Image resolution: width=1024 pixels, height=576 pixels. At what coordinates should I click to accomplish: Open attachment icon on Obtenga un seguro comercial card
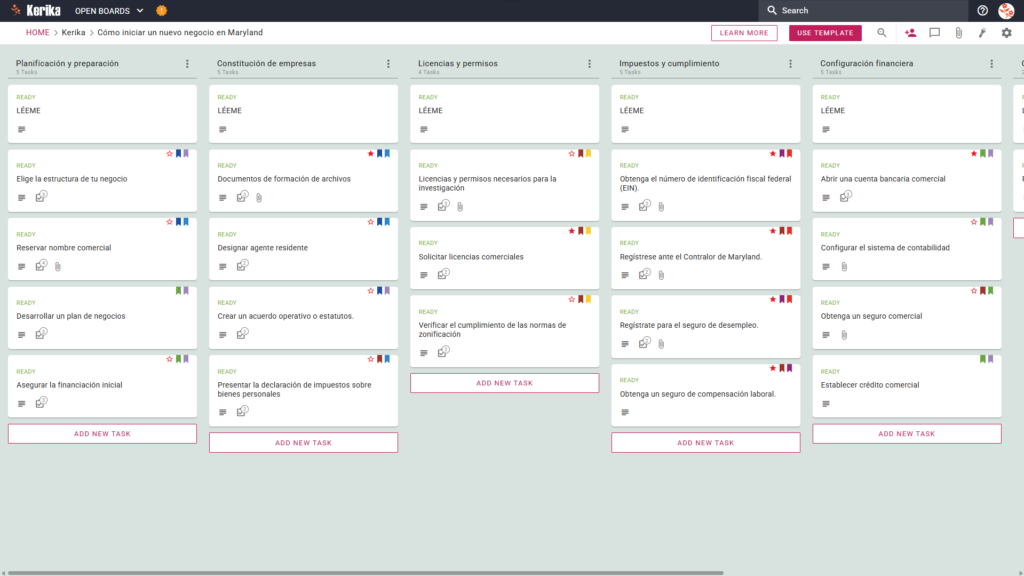[844, 335]
